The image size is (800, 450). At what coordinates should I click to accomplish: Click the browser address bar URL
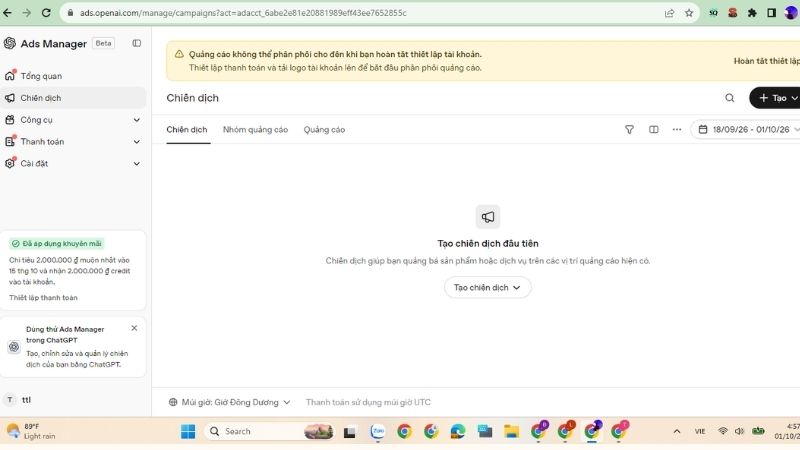point(243,13)
